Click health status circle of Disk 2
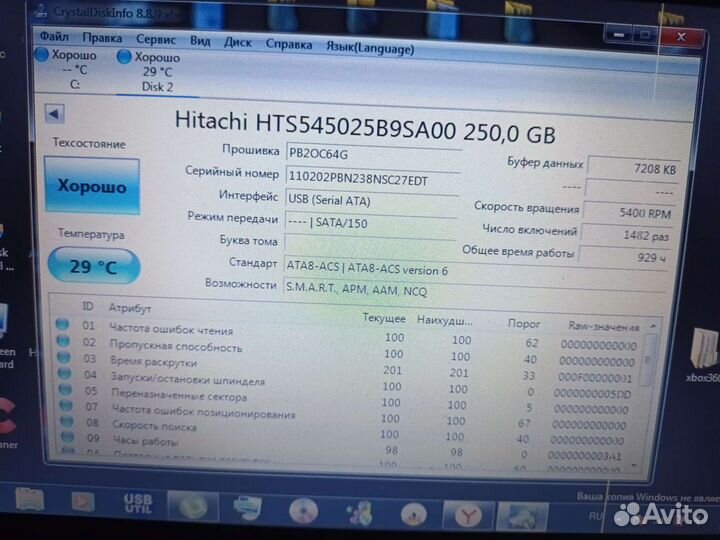Viewport: 720px width, 540px height. (x=124, y=56)
